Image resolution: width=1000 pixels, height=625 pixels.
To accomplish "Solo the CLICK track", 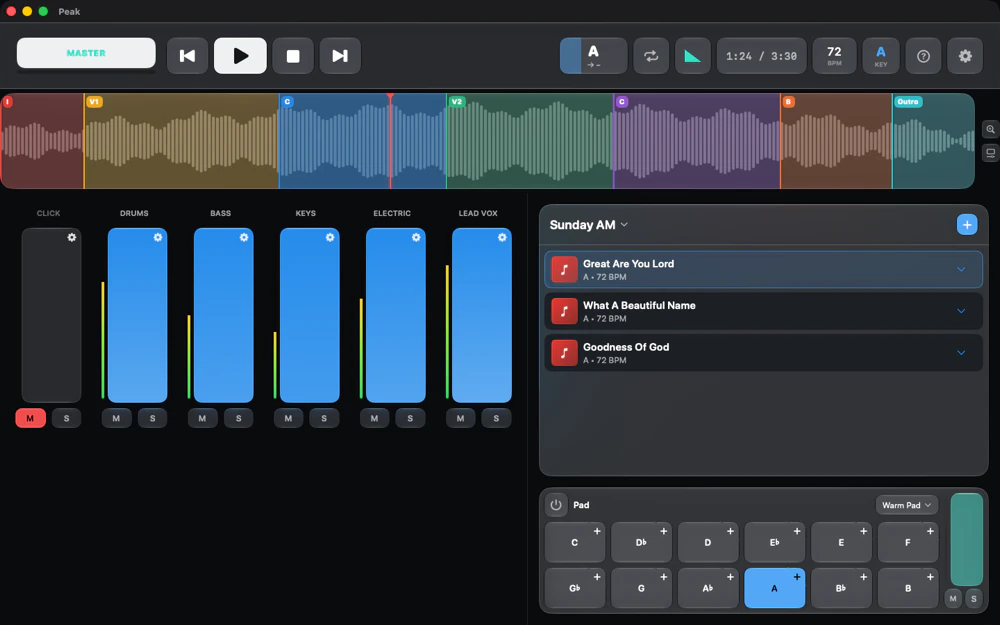I will [x=66, y=418].
